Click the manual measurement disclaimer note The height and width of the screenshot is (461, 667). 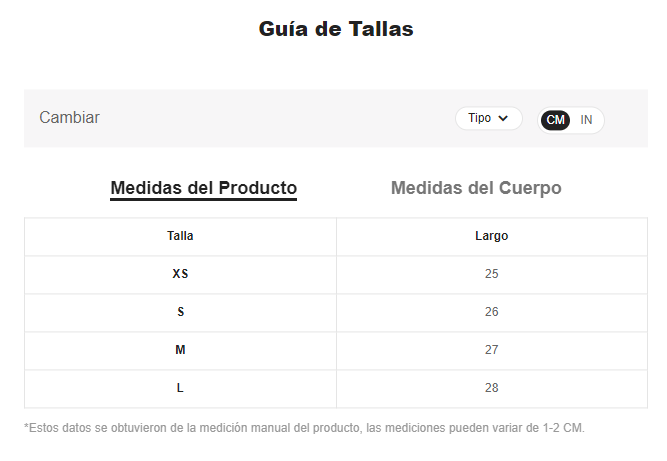305,428
